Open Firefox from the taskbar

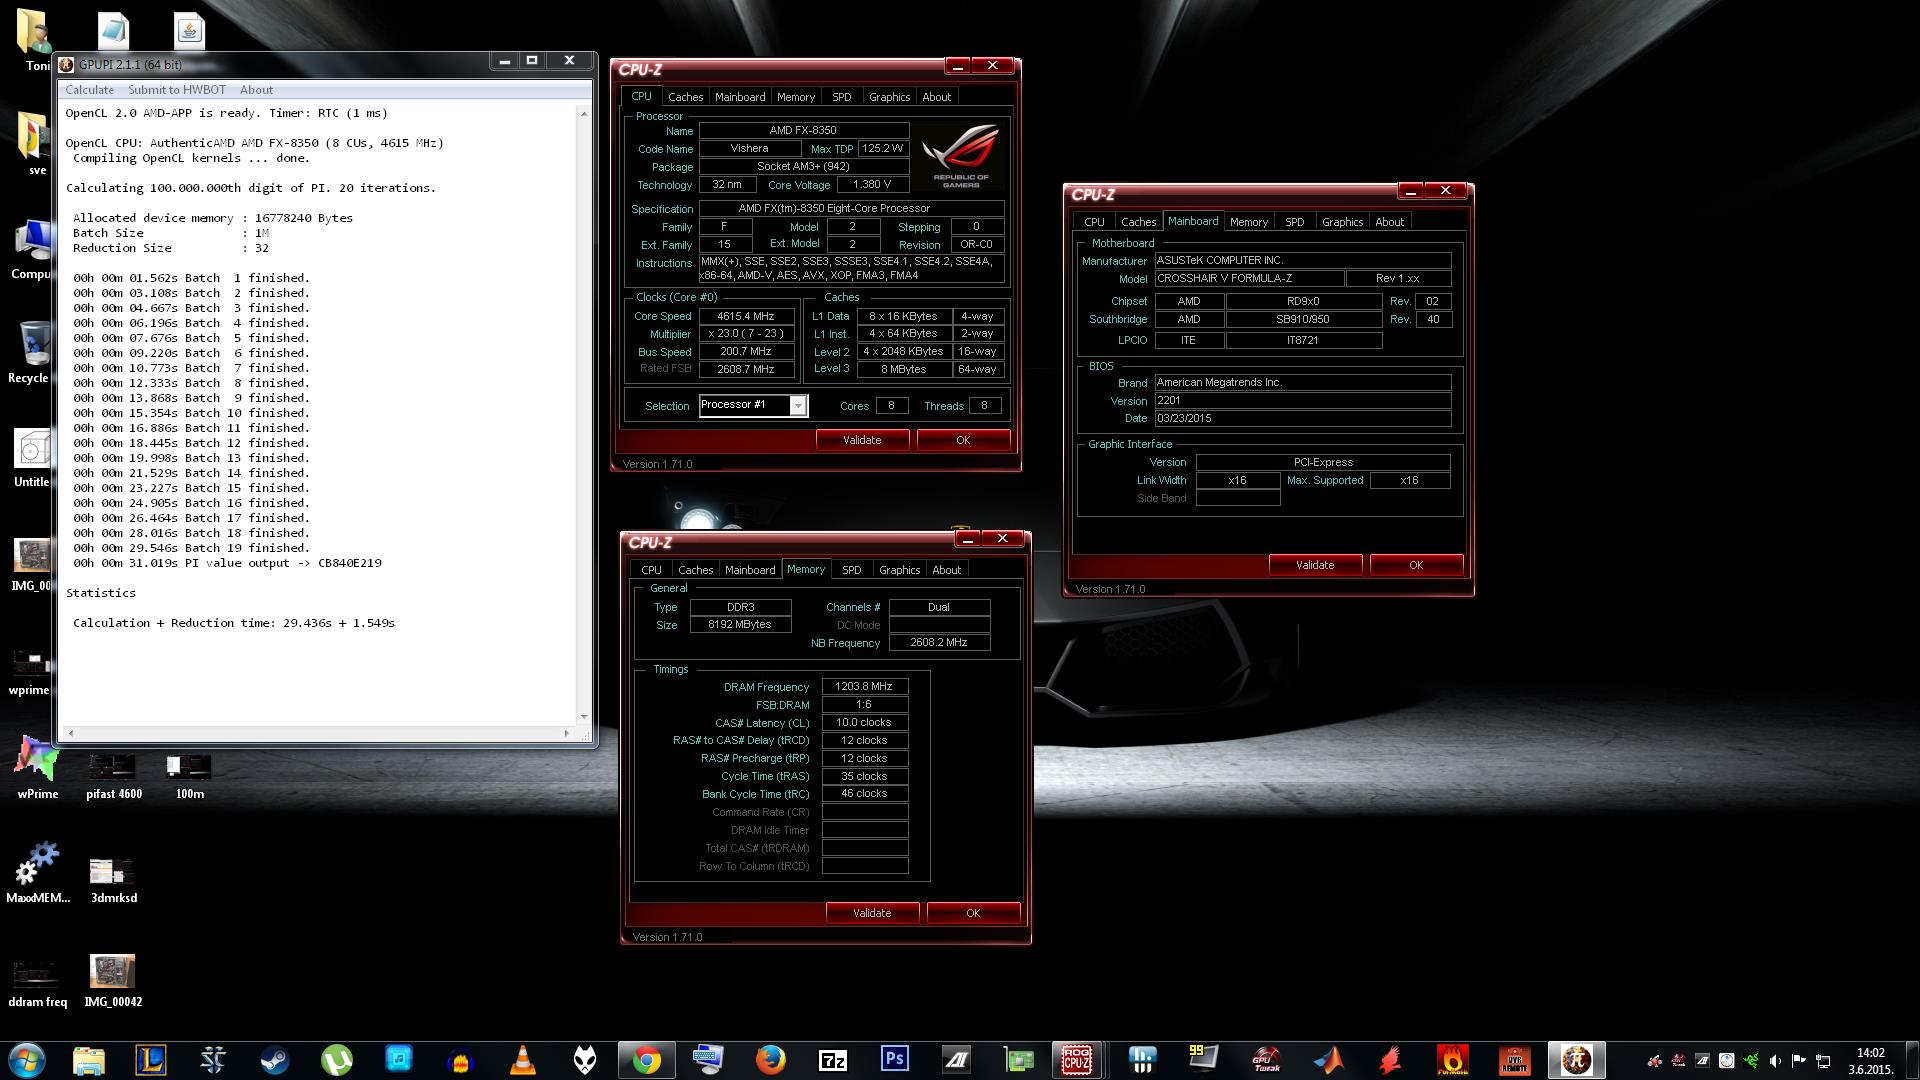(x=771, y=1059)
